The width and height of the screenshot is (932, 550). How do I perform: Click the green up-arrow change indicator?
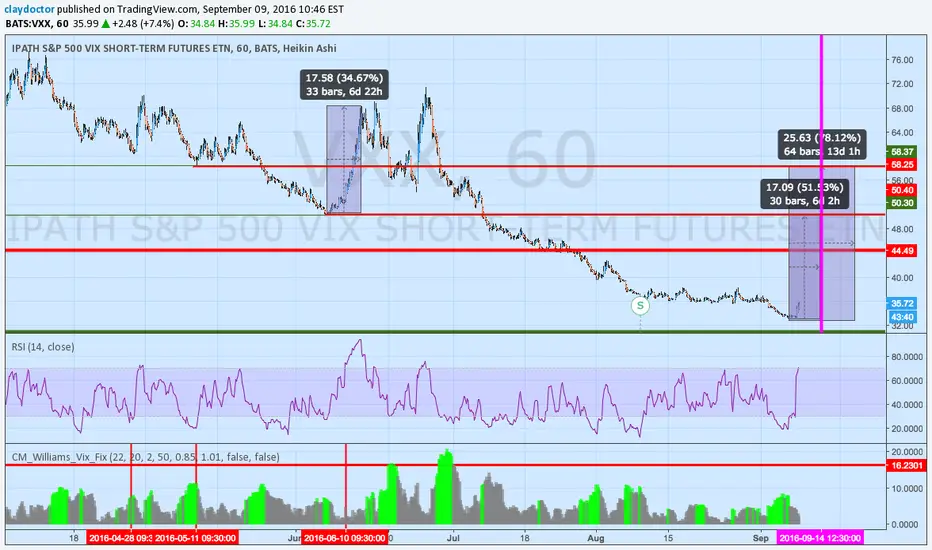[105, 24]
